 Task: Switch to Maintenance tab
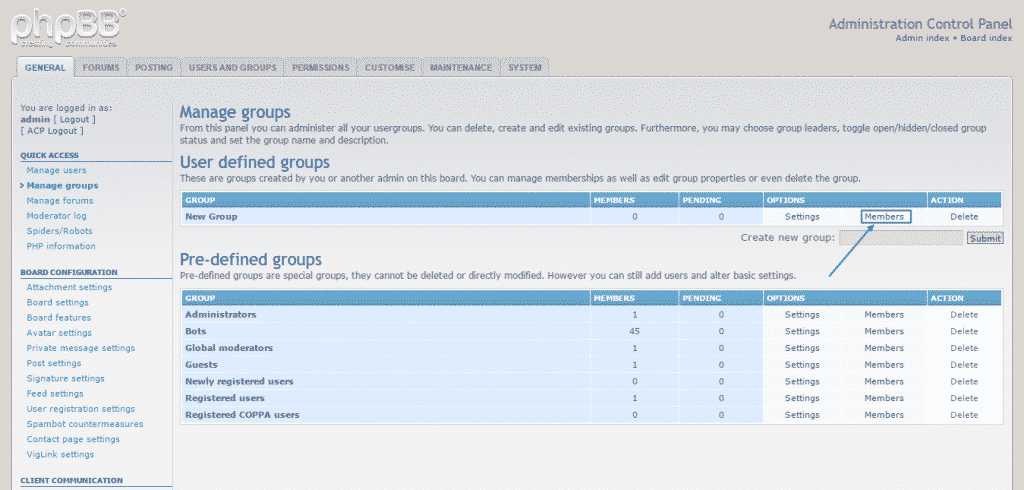pyautogui.click(x=461, y=67)
